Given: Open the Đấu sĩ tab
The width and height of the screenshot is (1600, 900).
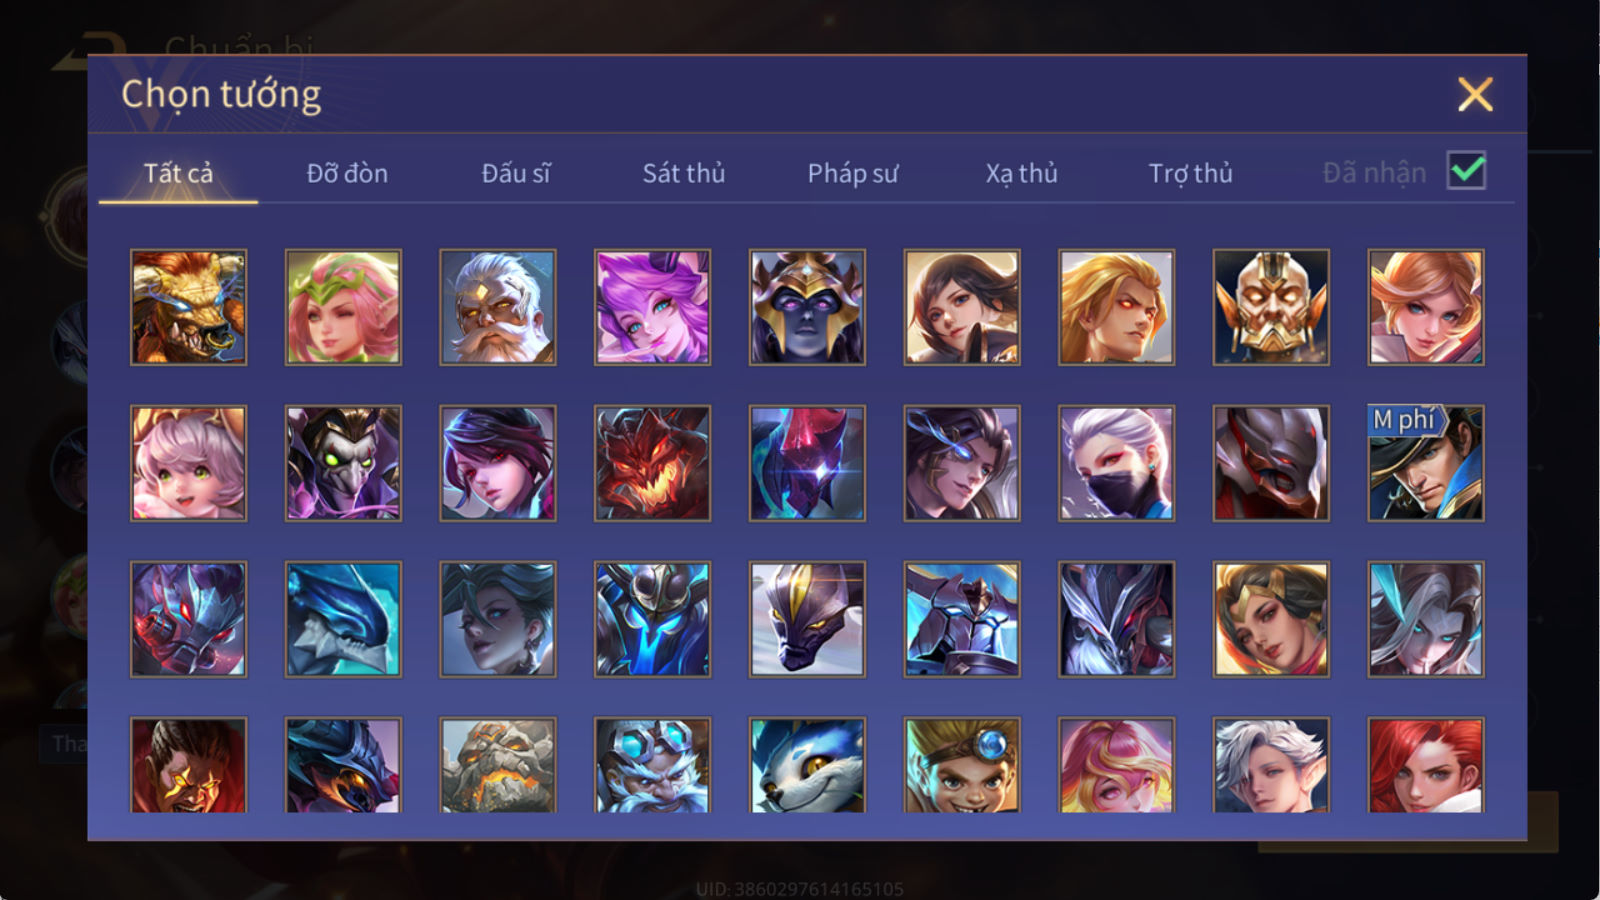Looking at the screenshot, I should (x=515, y=173).
